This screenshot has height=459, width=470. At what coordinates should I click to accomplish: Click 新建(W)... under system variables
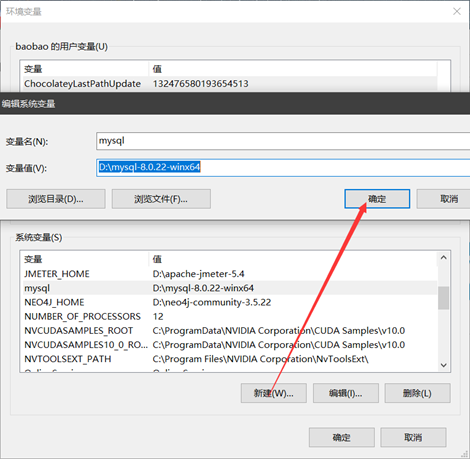(x=274, y=393)
